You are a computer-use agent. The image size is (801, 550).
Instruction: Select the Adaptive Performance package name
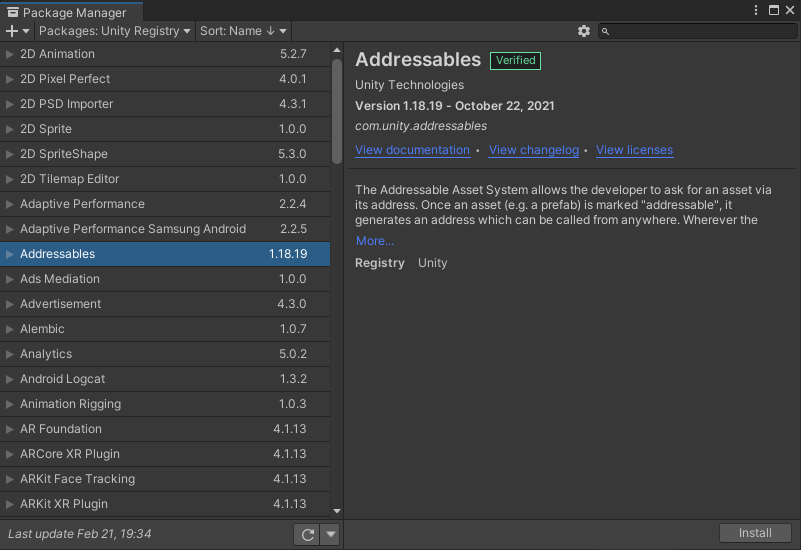(82, 204)
